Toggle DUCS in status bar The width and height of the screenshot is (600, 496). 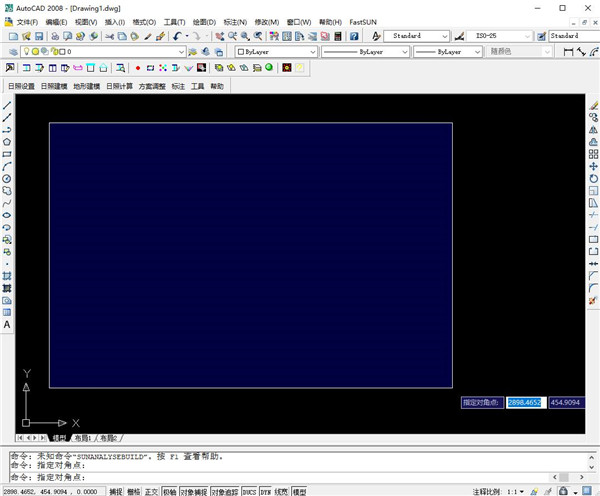pyautogui.click(x=249, y=491)
